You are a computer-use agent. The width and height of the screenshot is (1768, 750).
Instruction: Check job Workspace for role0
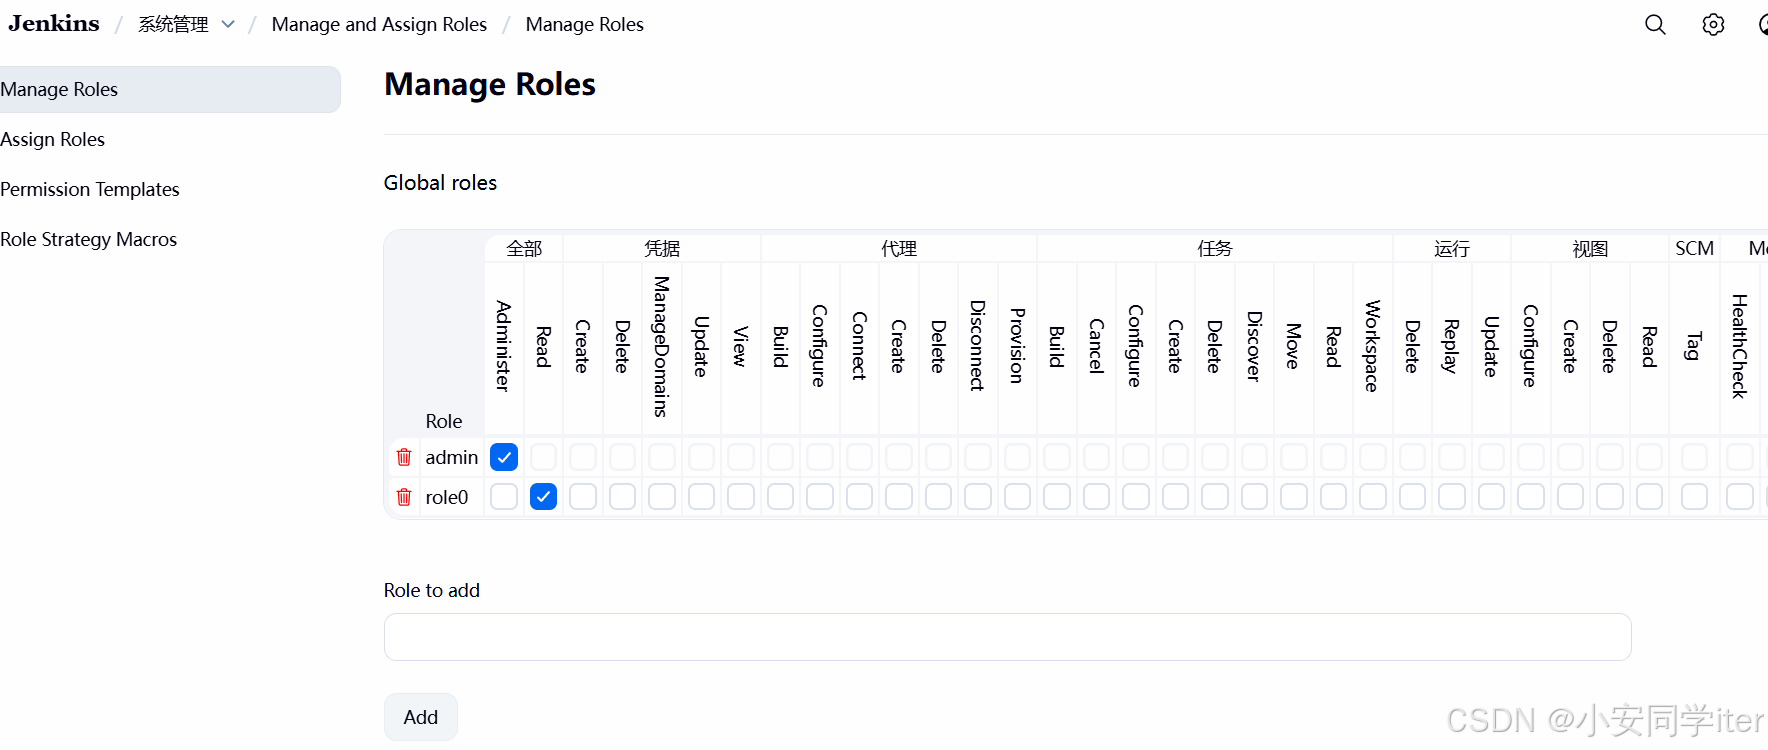1373,497
